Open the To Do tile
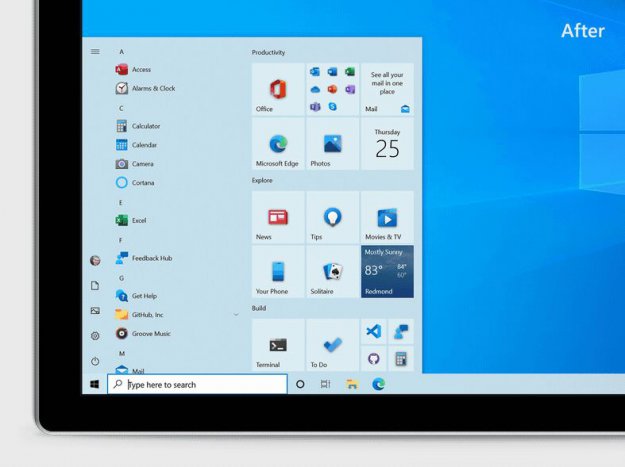This screenshot has width=625, height=467. 332,345
